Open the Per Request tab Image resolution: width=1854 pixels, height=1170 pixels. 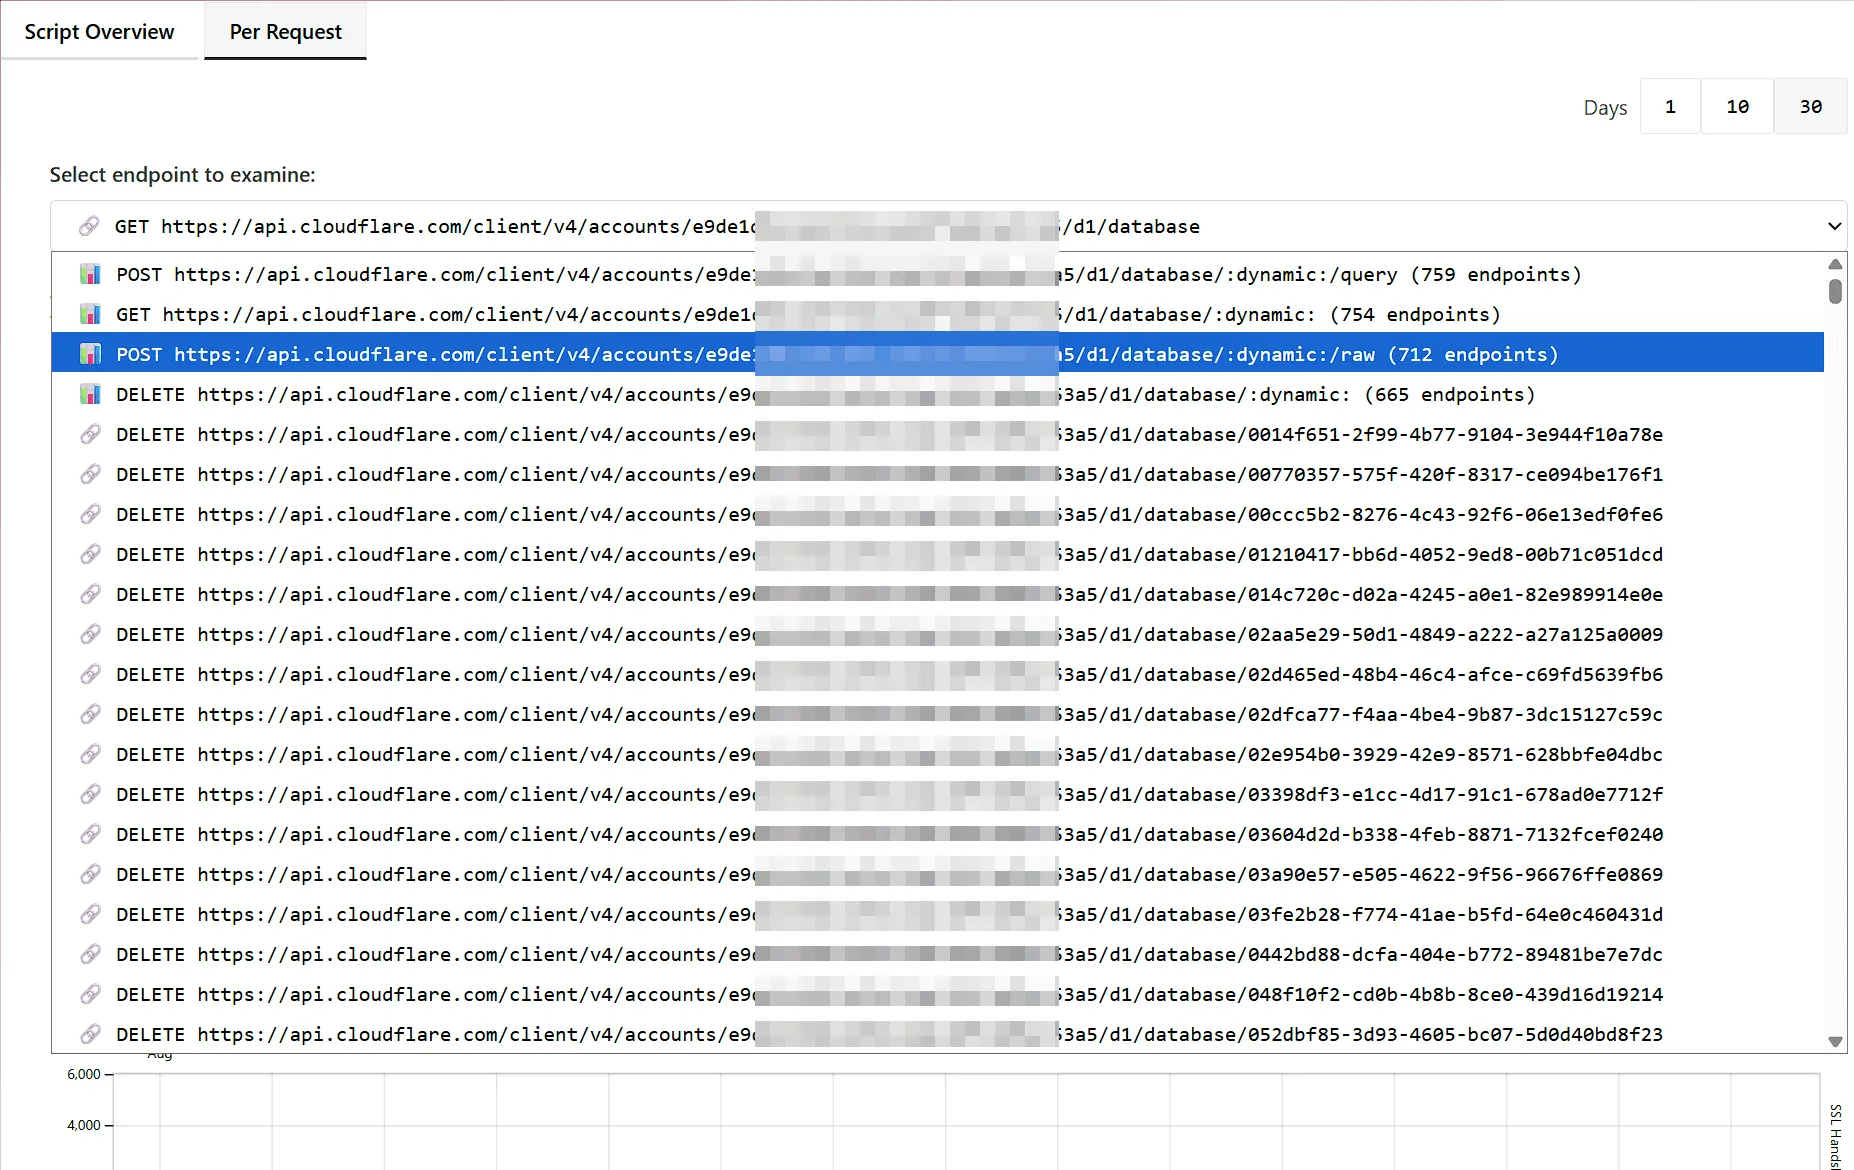285,31
